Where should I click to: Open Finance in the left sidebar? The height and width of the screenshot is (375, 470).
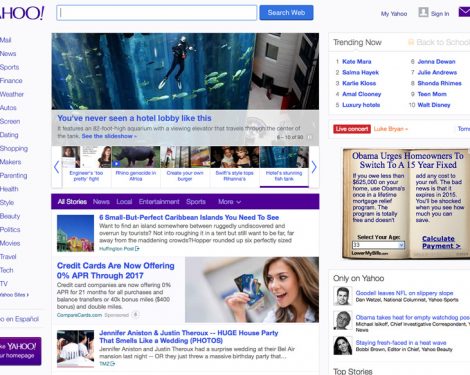tap(11, 81)
